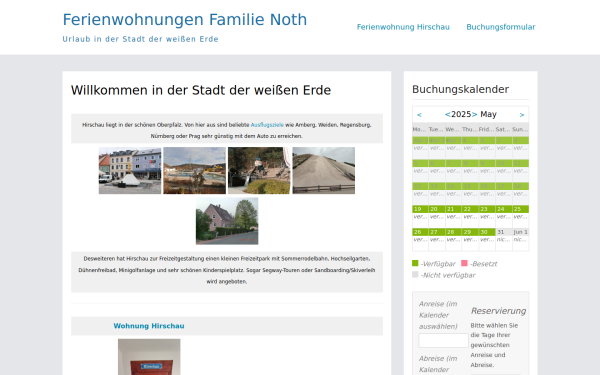
Task: Click the Buchungskalender heading
Action: coord(460,90)
